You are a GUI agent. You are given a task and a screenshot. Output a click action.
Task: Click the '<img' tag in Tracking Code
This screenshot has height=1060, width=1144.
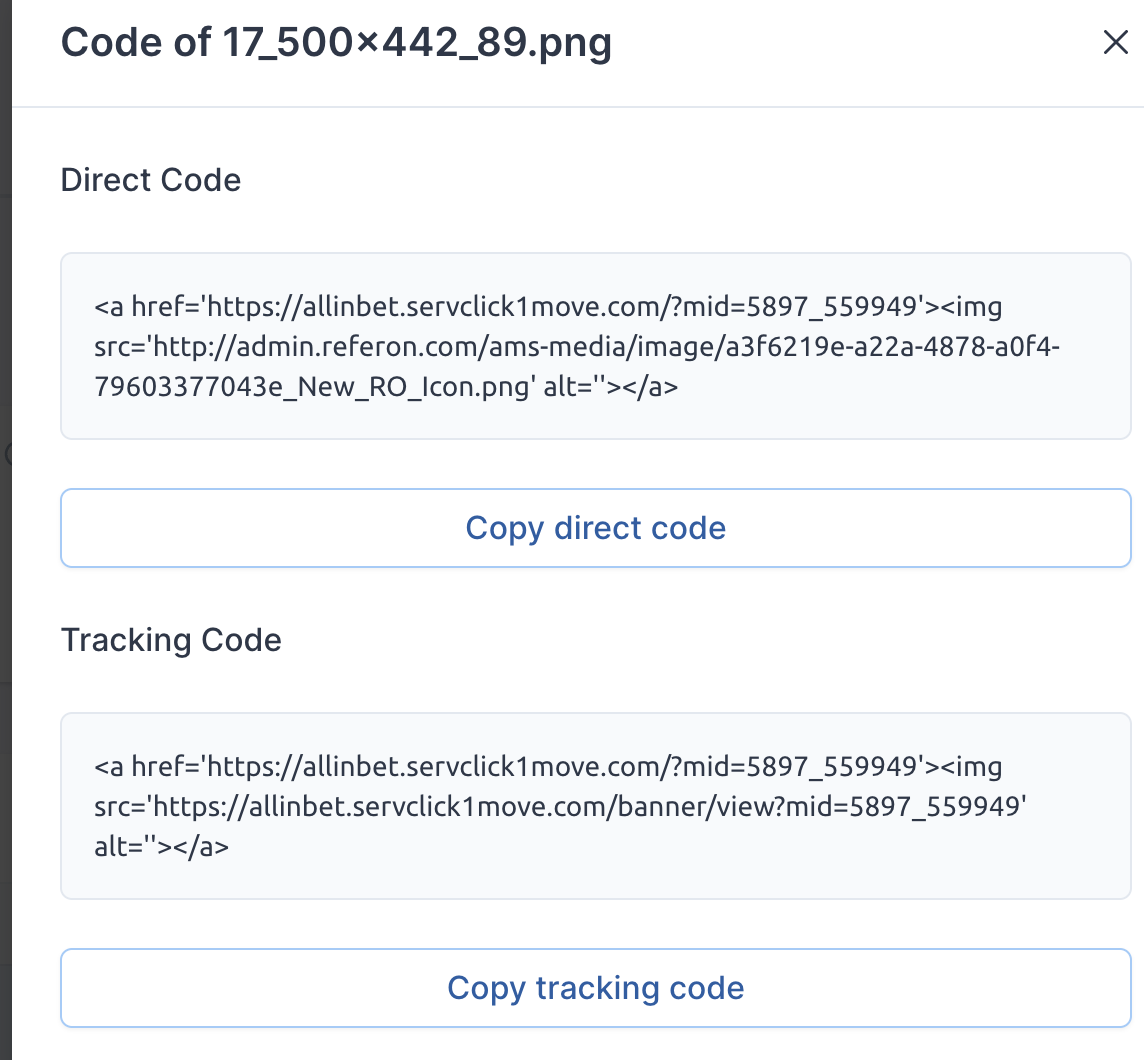point(972,767)
